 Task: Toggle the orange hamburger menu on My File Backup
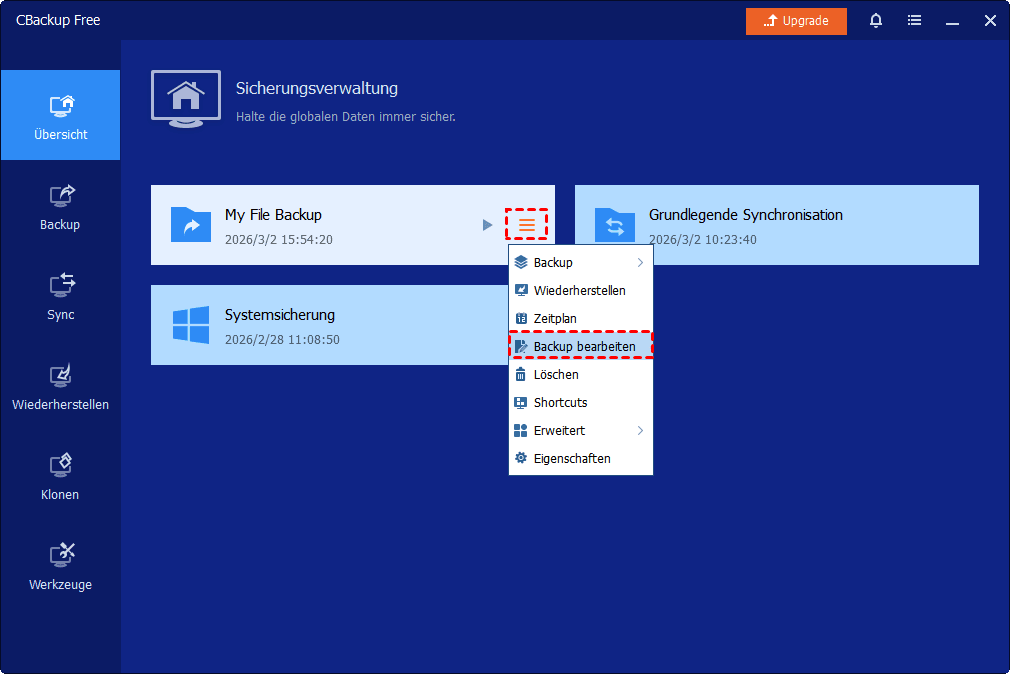tap(527, 225)
